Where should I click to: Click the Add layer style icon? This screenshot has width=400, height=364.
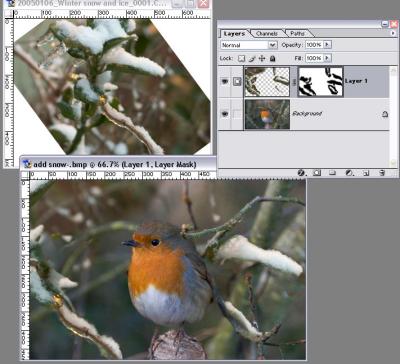pyautogui.click(x=301, y=173)
